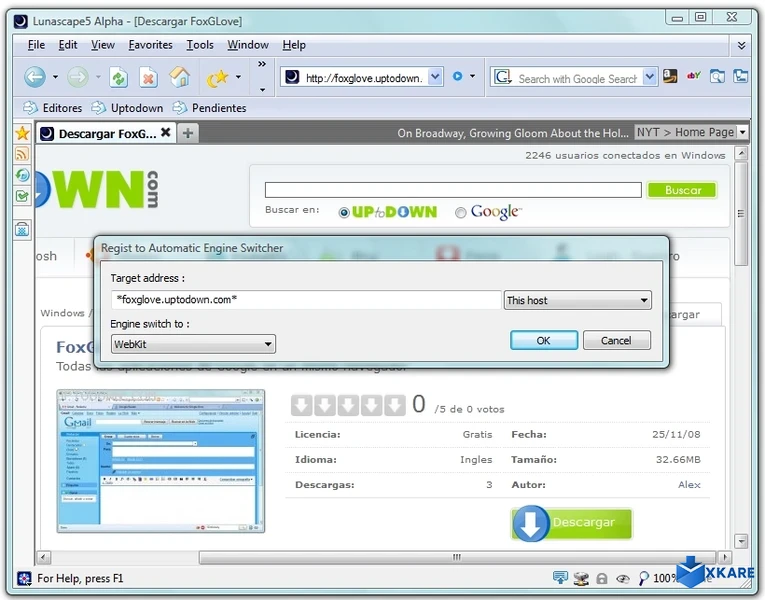Click the green Descargar download button

tap(572, 523)
